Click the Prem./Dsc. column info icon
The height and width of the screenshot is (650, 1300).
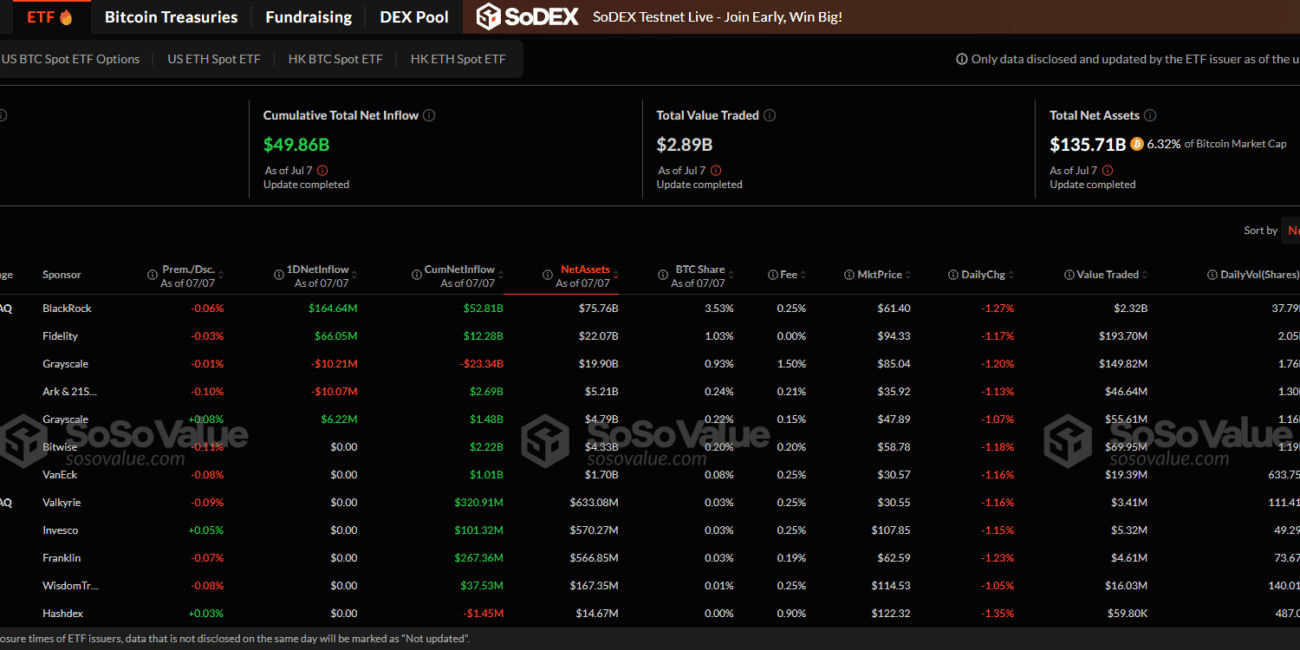click(152, 274)
